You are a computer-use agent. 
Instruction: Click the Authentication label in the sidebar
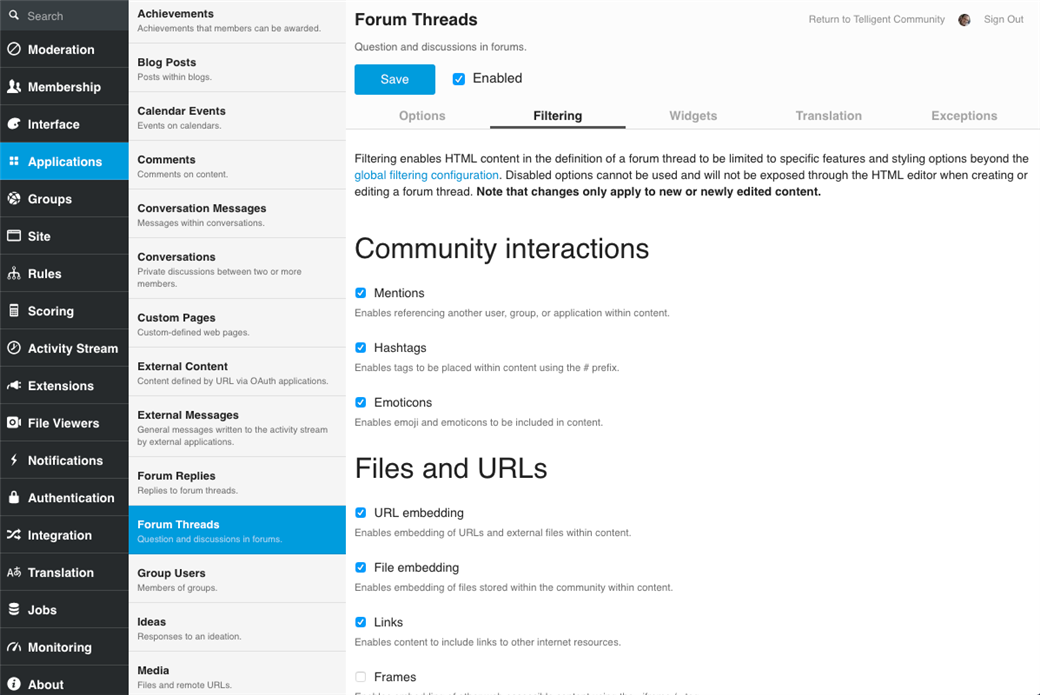click(71, 497)
